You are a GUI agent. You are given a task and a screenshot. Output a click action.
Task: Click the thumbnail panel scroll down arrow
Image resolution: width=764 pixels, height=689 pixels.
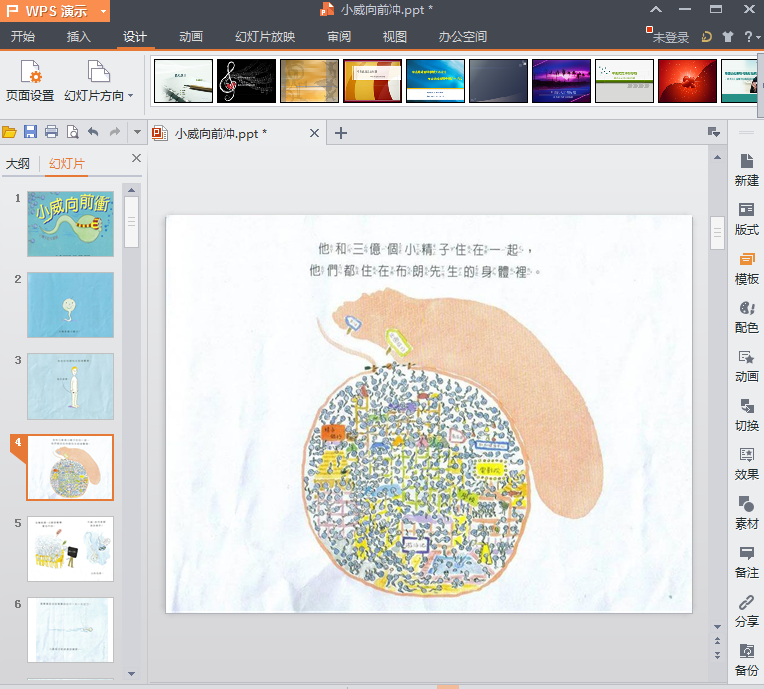pos(132,674)
